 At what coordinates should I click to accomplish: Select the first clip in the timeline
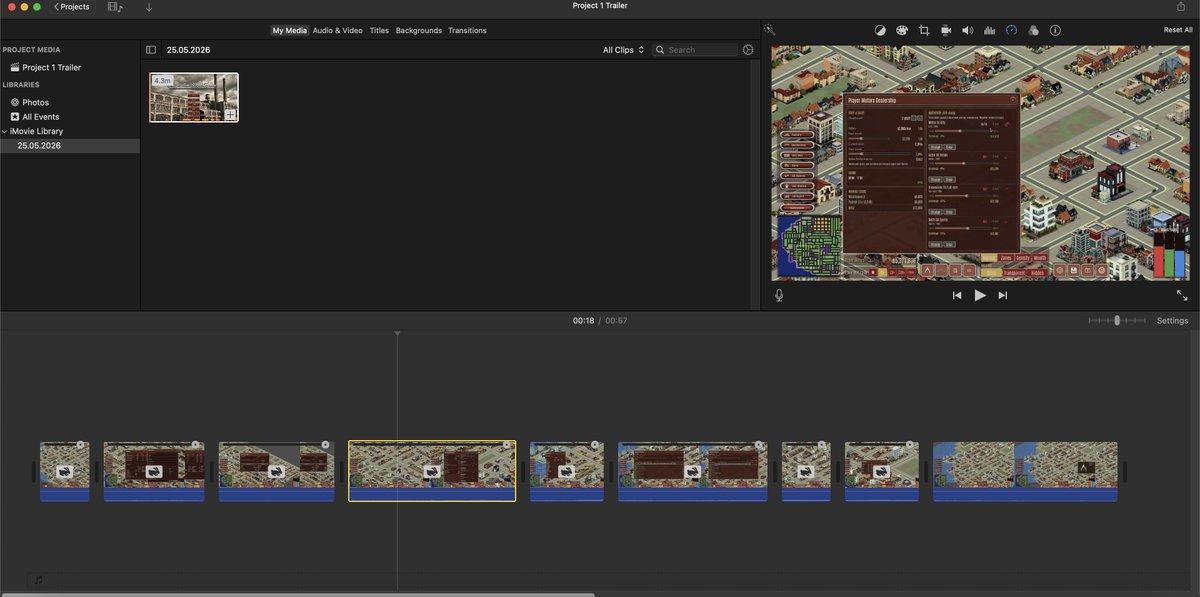click(65, 471)
